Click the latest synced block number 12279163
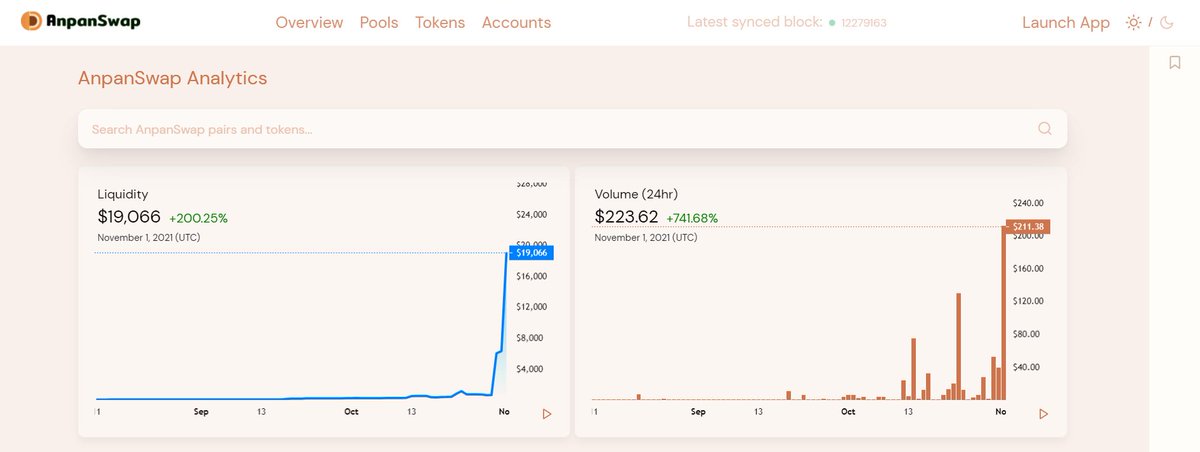 [866, 22]
